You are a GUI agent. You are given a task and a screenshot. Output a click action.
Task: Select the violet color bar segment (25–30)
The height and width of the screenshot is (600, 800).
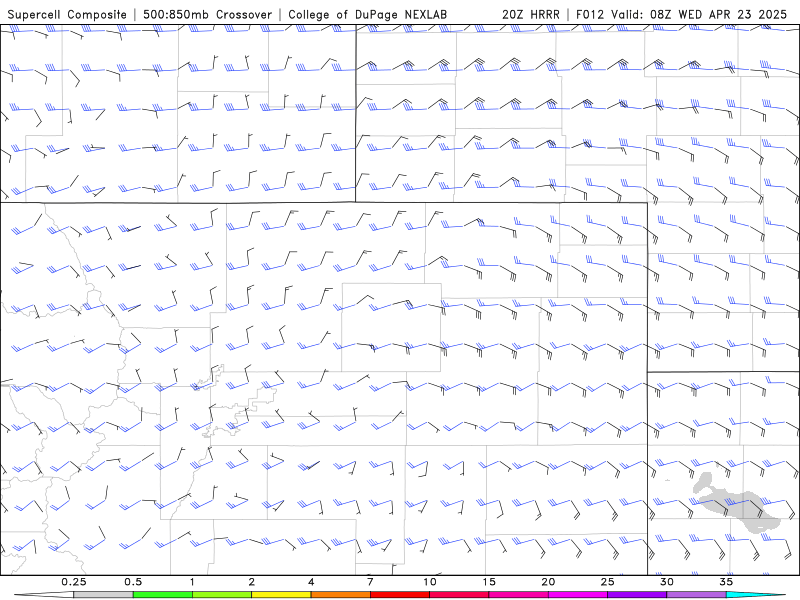pyautogui.click(x=637, y=595)
